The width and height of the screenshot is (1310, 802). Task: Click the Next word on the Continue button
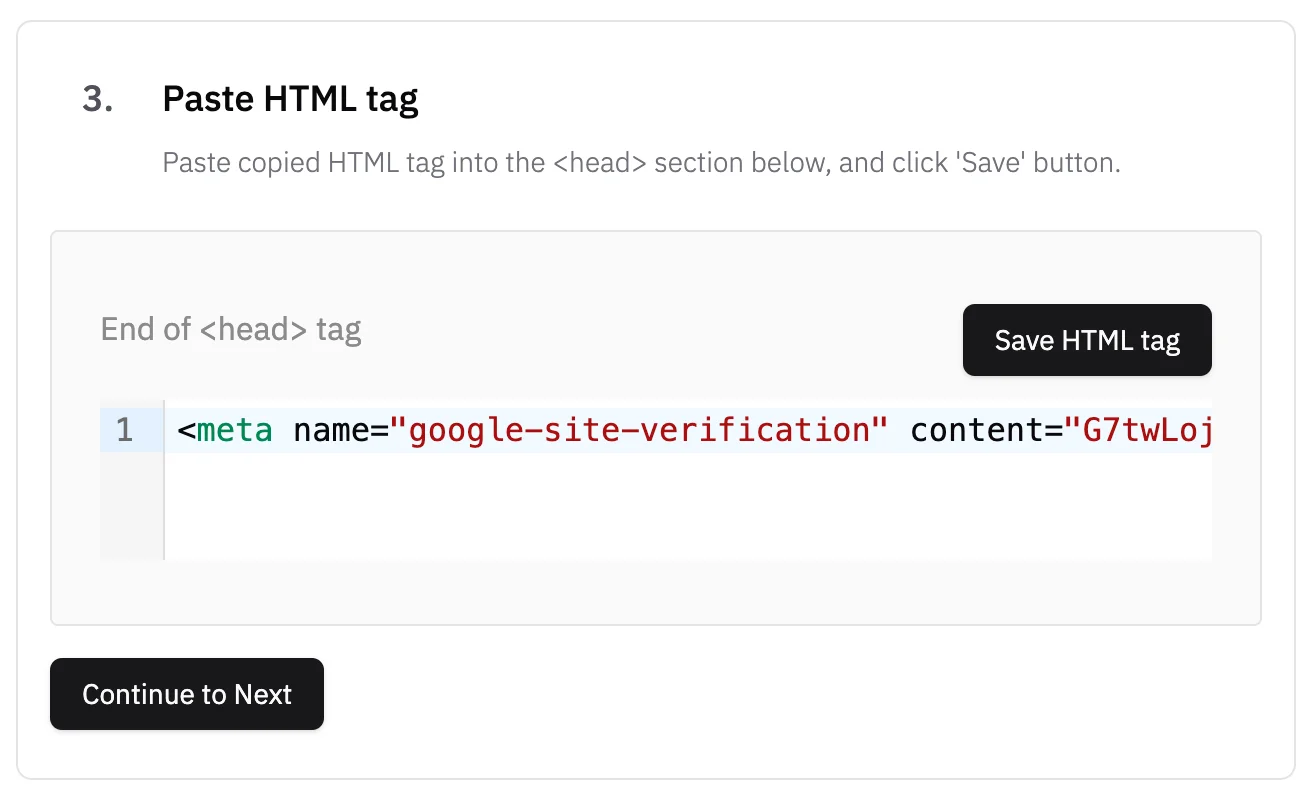click(263, 694)
